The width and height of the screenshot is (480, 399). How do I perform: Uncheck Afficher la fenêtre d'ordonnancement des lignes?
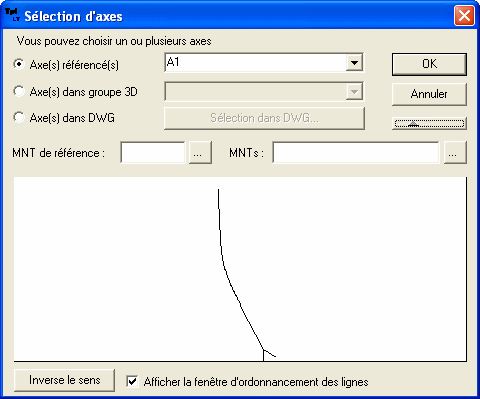[132, 381]
